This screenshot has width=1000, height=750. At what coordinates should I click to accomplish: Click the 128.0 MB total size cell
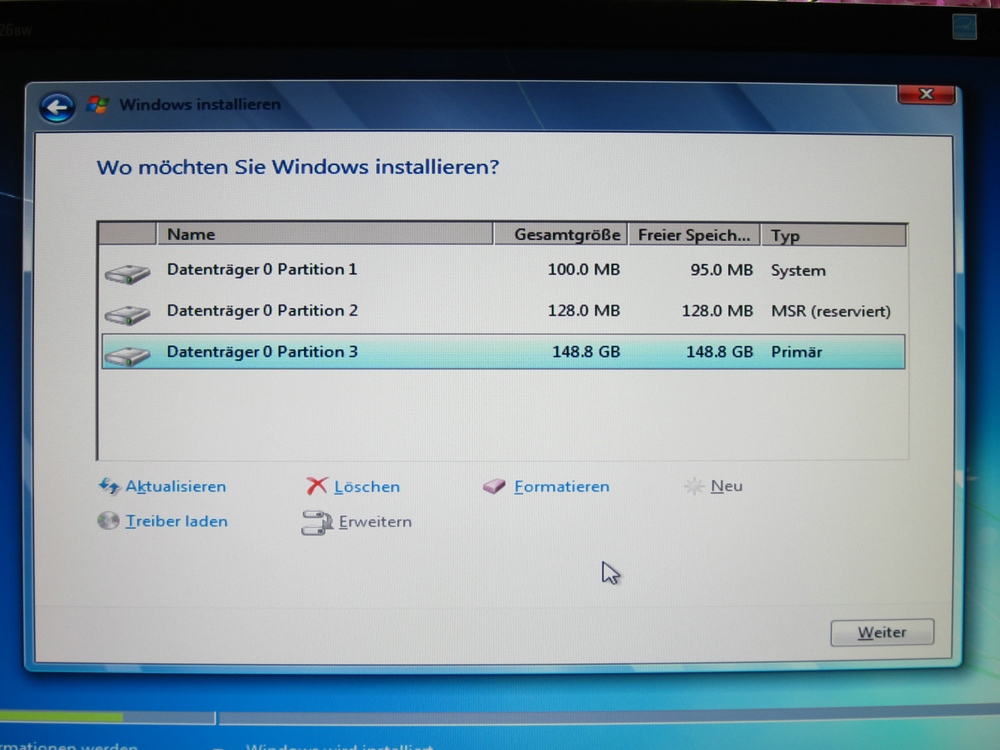pyautogui.click(x=584, y=311)
